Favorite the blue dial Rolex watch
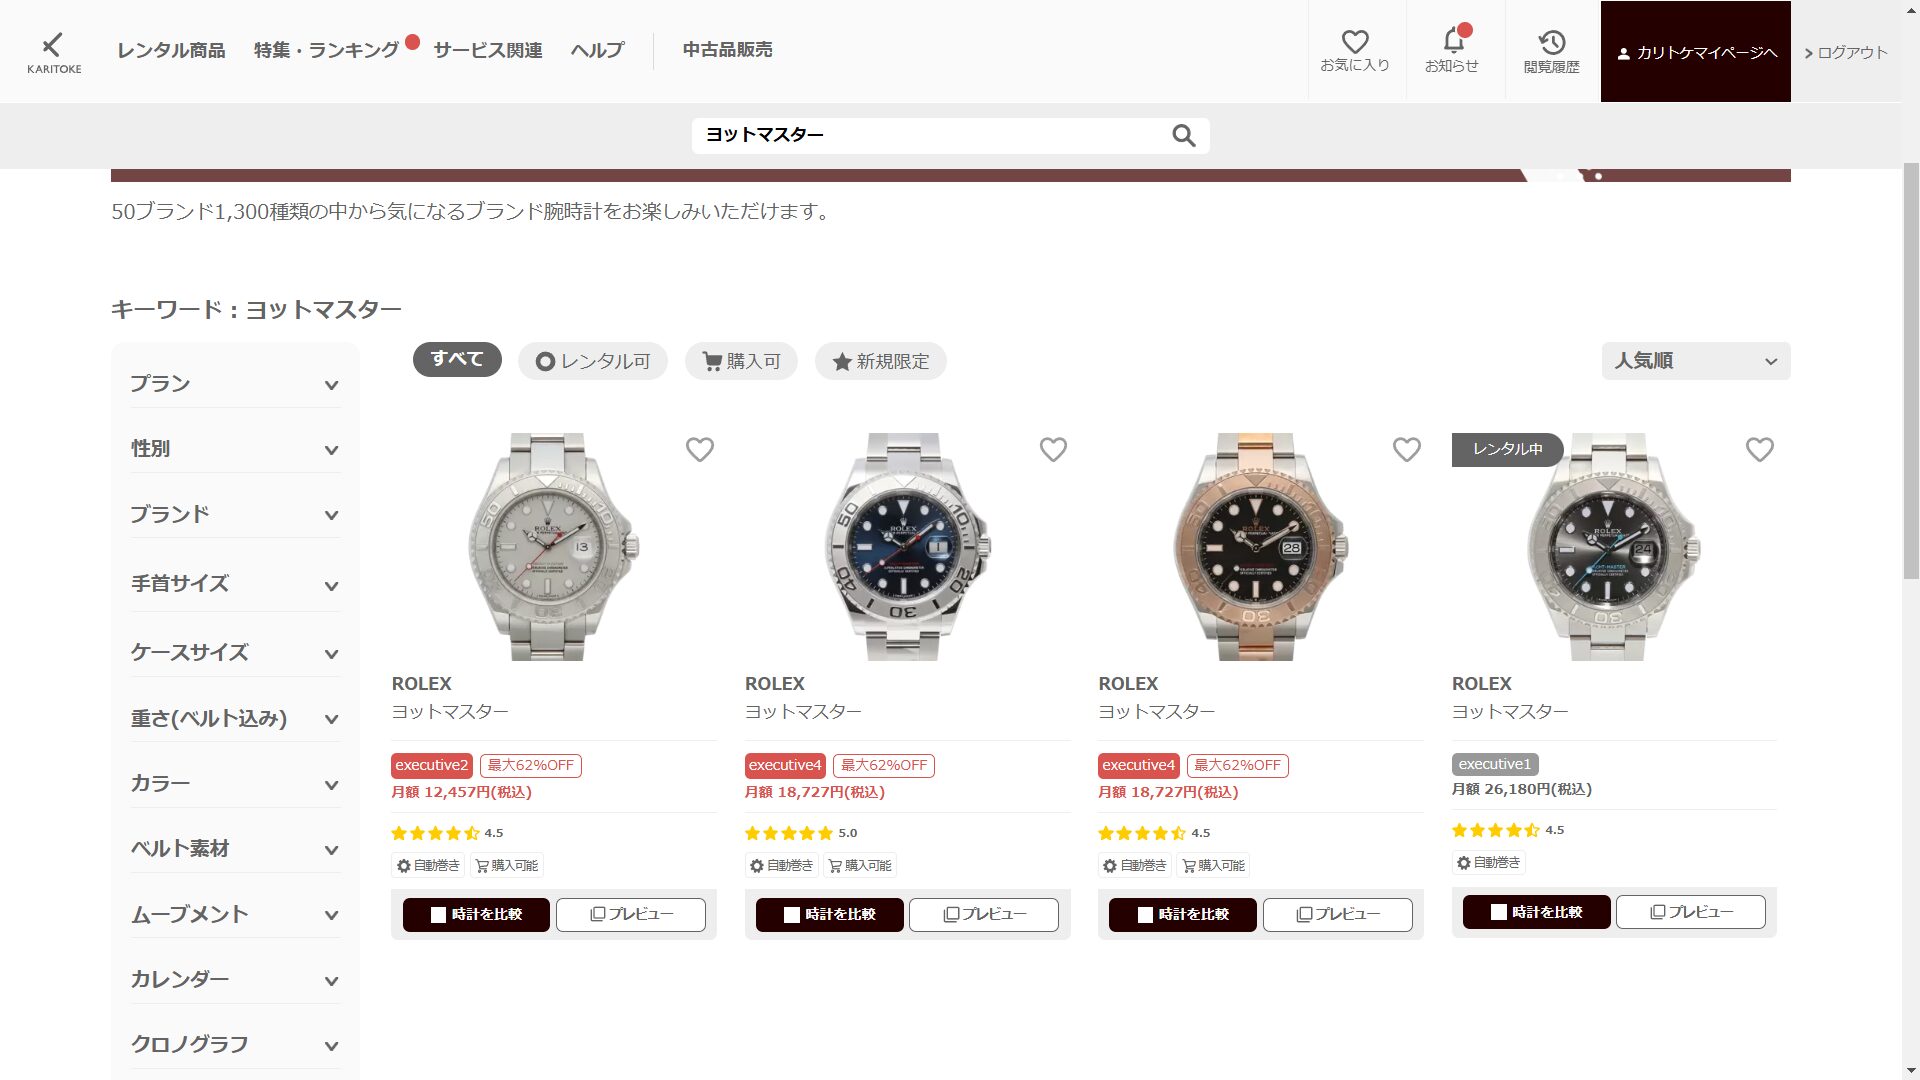The image size is (1920, 1080). click(1053, 450)
